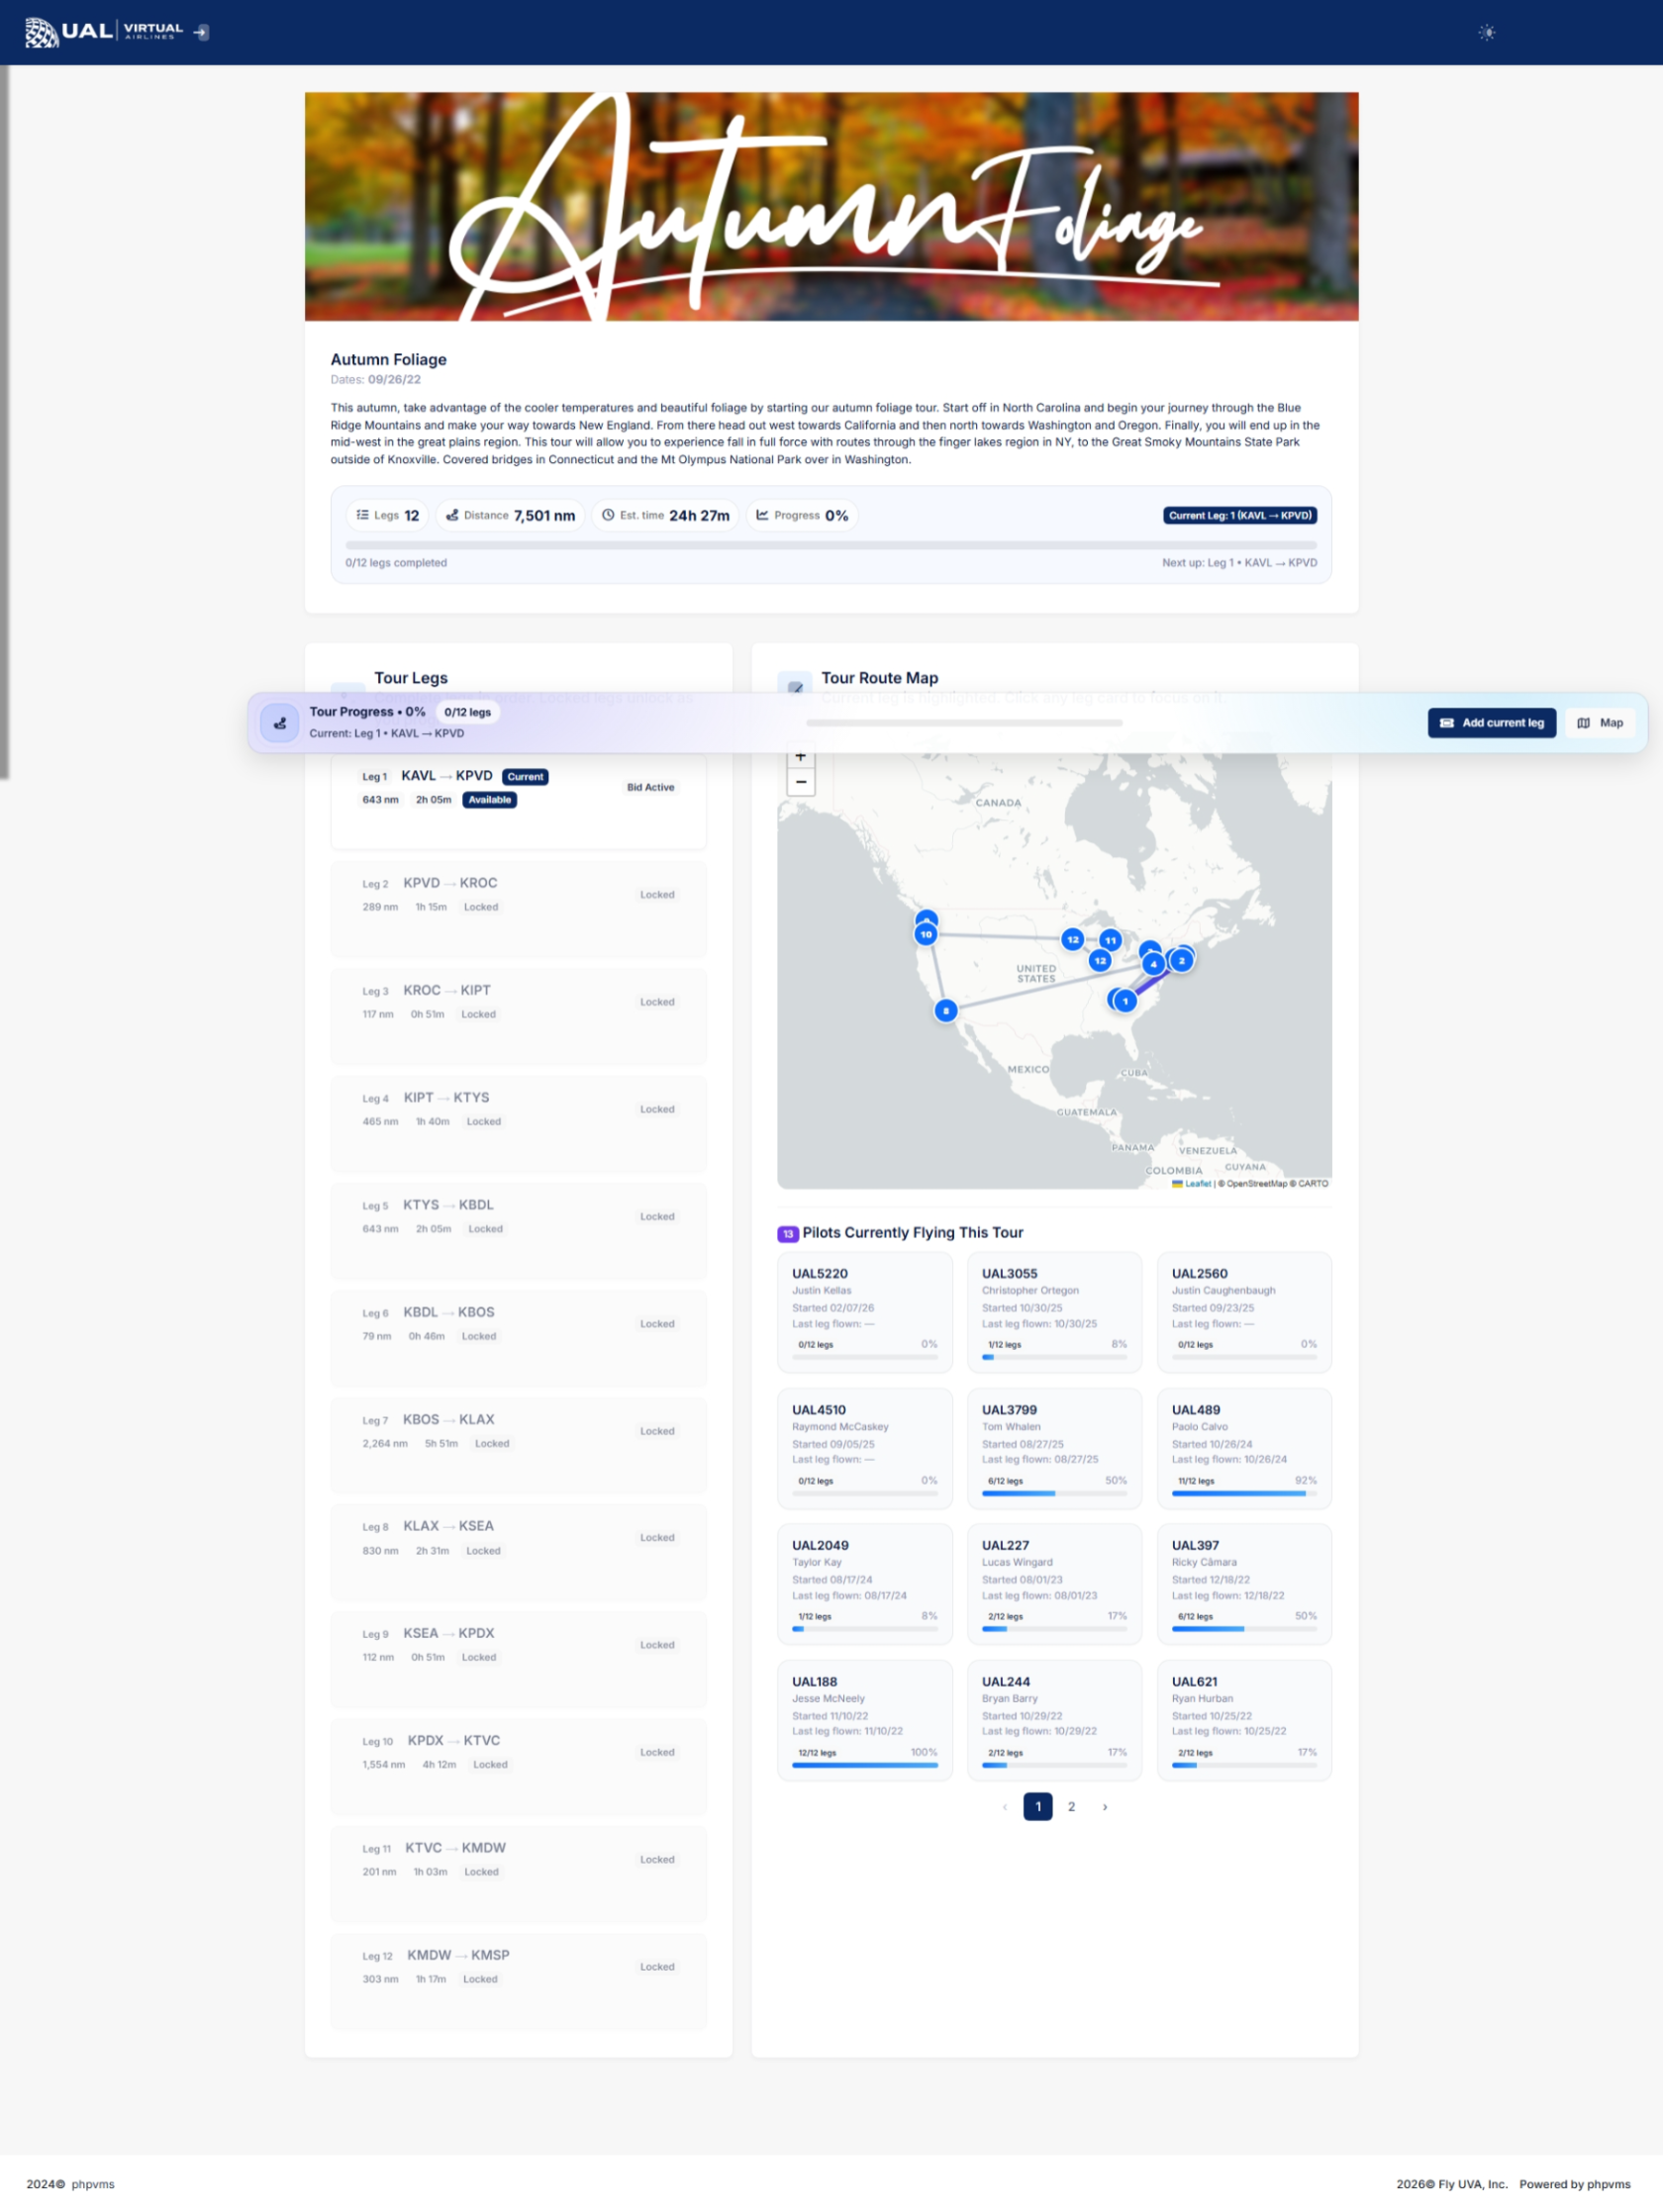Image resolution: width=1663 pixels, height=2212 pixels.
Task: Click map marker number 2
Action: (1181, 961)
